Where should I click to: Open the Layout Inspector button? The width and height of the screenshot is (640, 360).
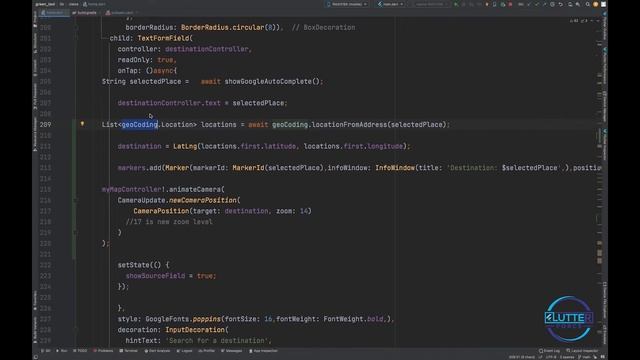[x=582, y=351]
